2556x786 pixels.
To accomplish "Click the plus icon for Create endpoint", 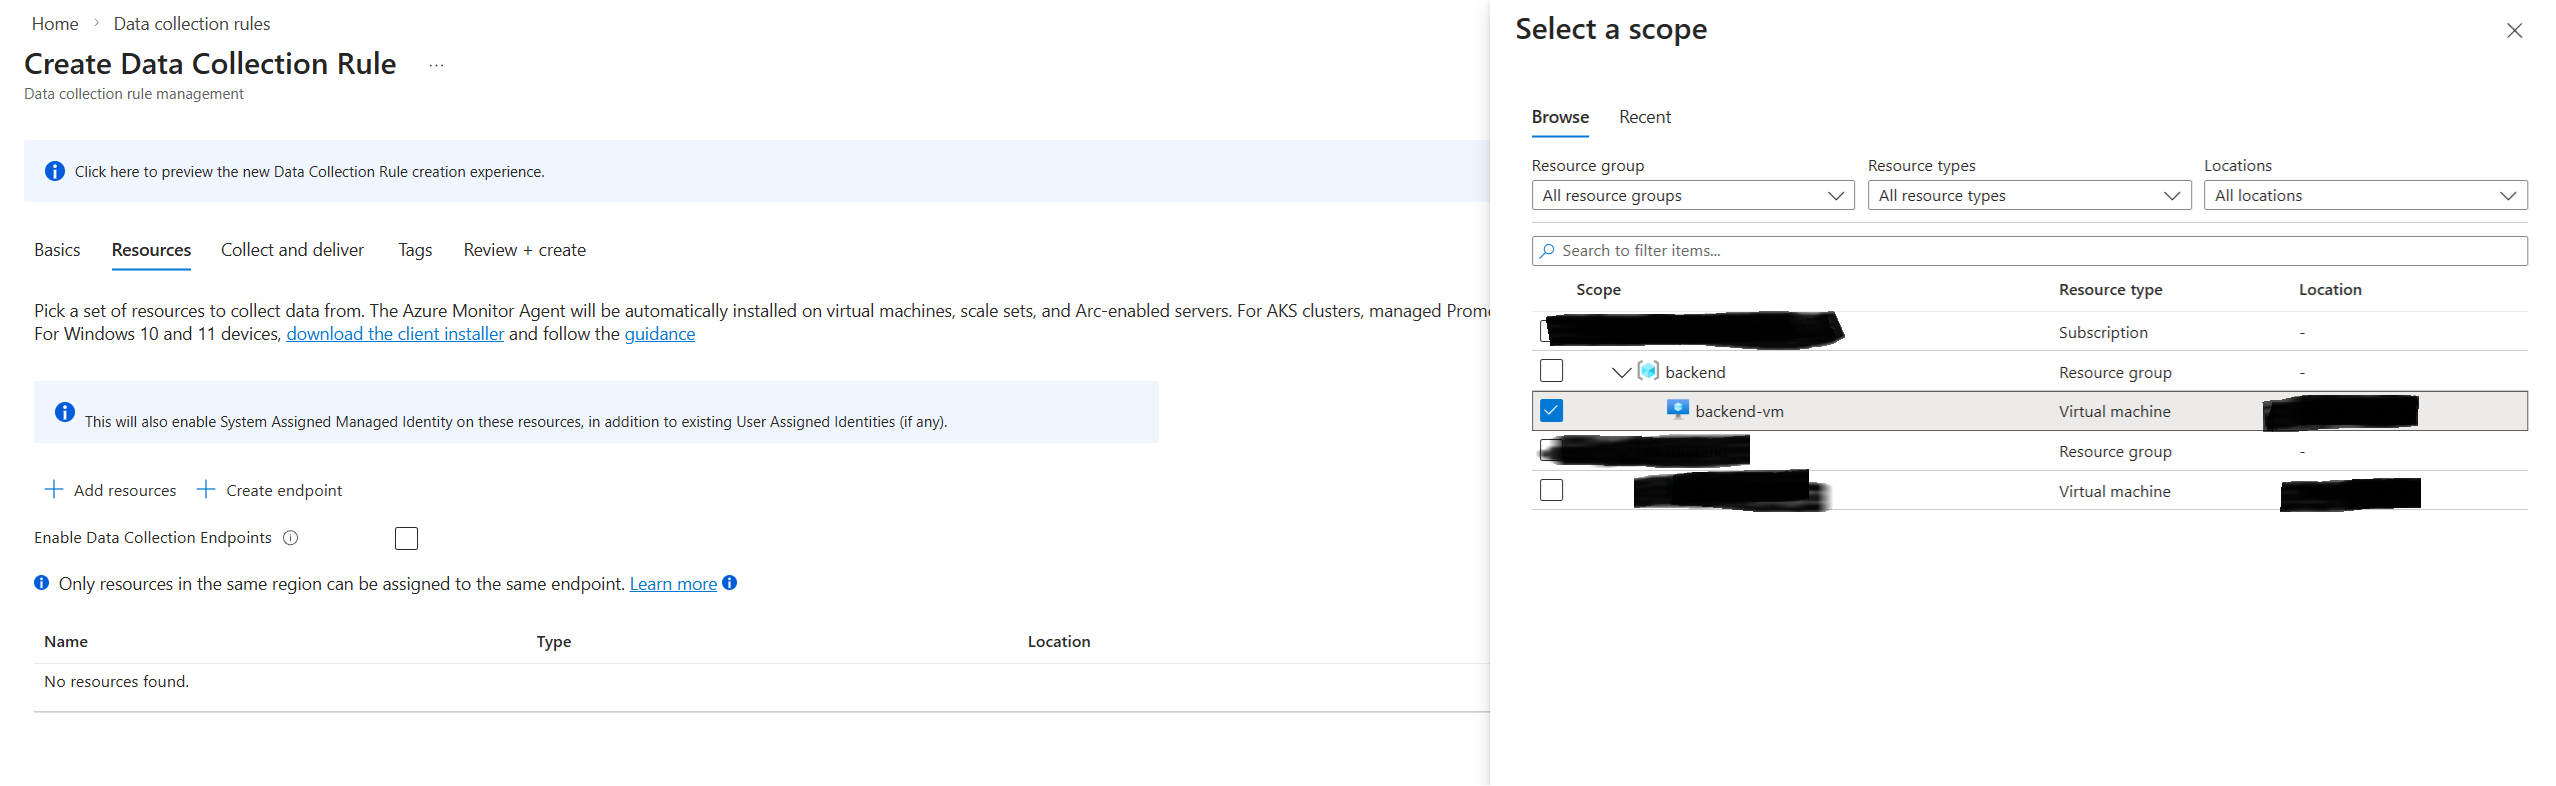I will [206, 489].
